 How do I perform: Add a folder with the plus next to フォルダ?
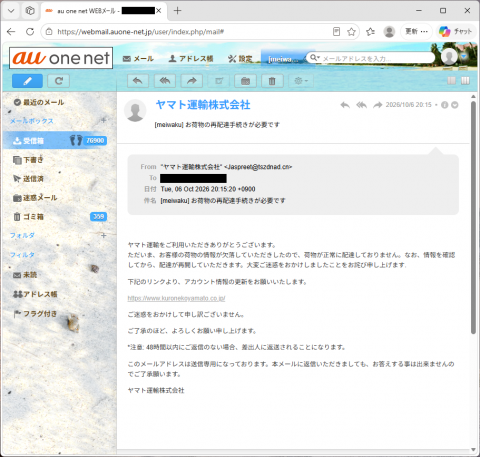(104, 235)
